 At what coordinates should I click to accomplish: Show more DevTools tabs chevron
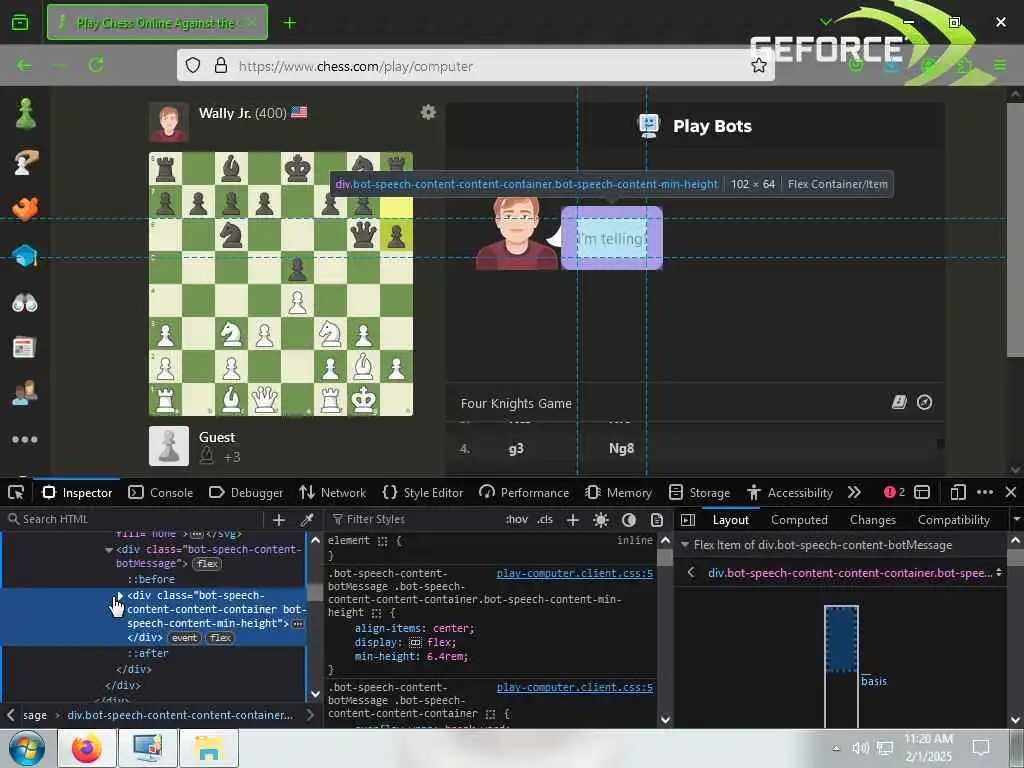pos(854,492)
